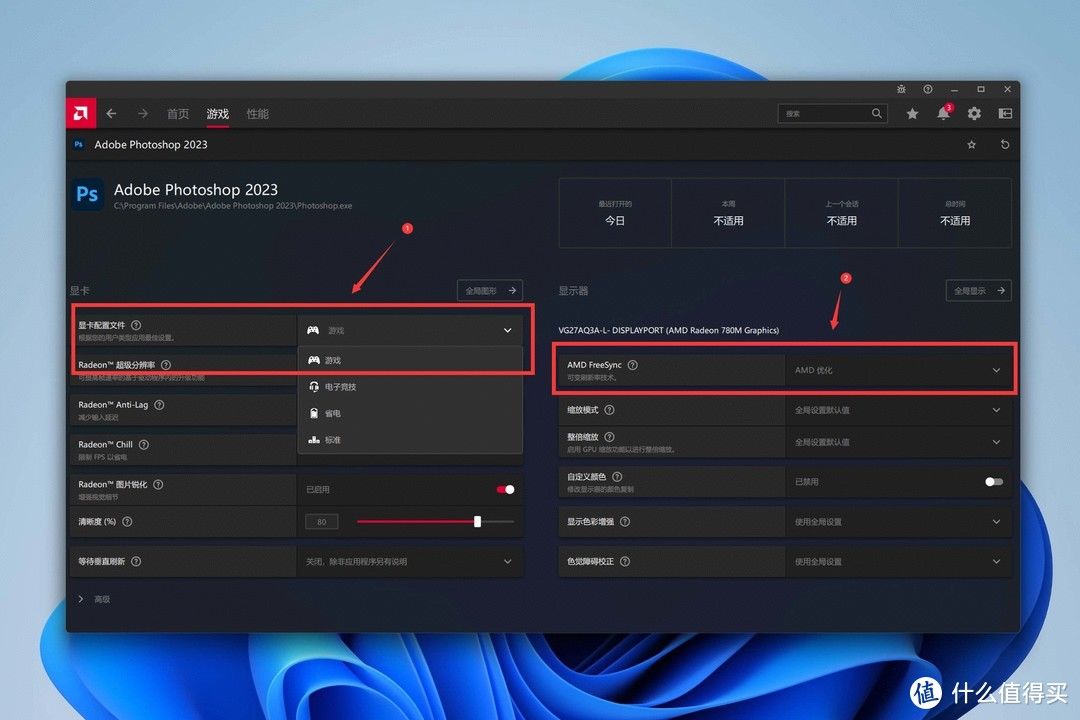This screenshot has height=720, width=1080.
Task: Click the 最近打开的 card showing 今日
Action: pos(615,213)
